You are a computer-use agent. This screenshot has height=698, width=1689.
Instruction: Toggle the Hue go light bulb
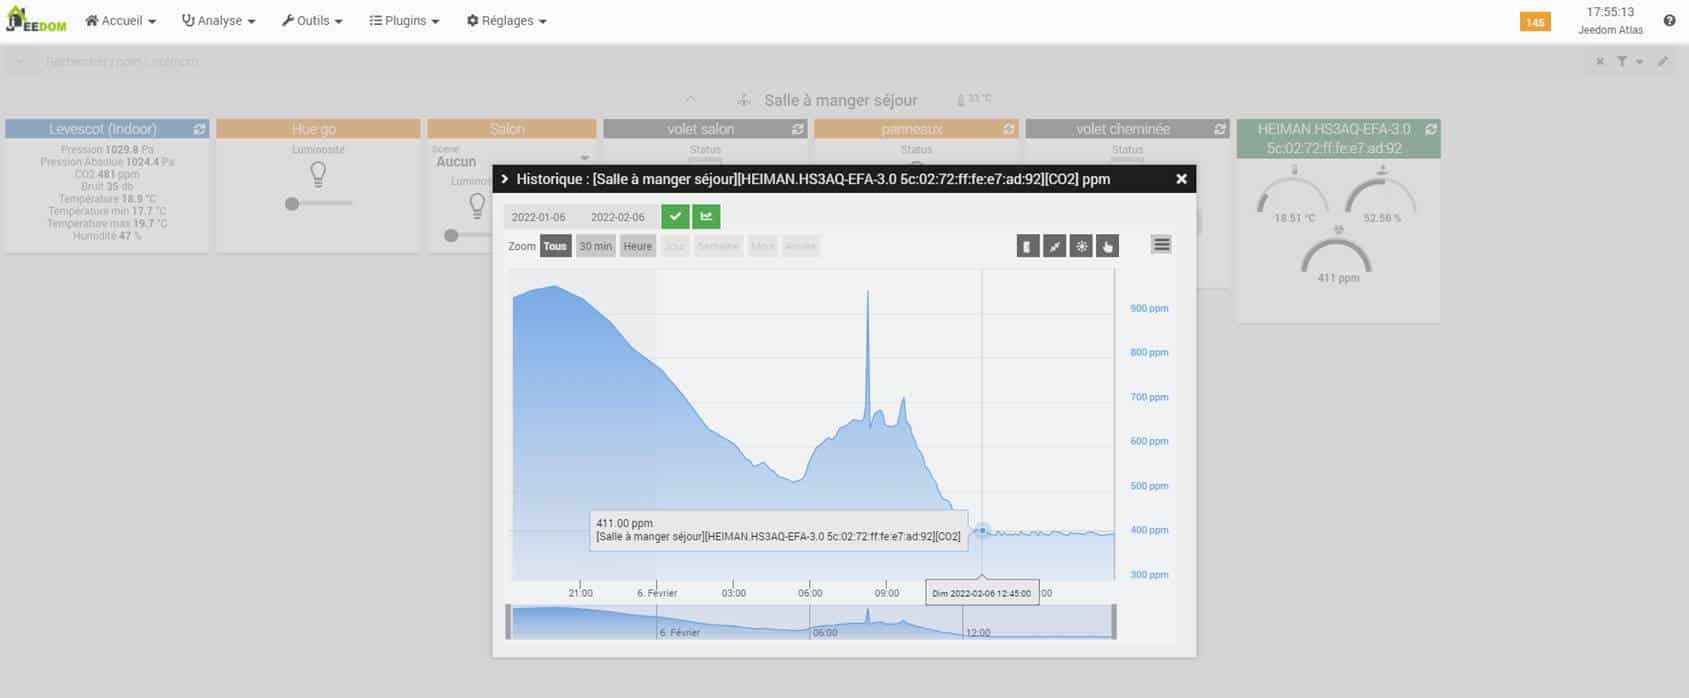coord(318,175)
